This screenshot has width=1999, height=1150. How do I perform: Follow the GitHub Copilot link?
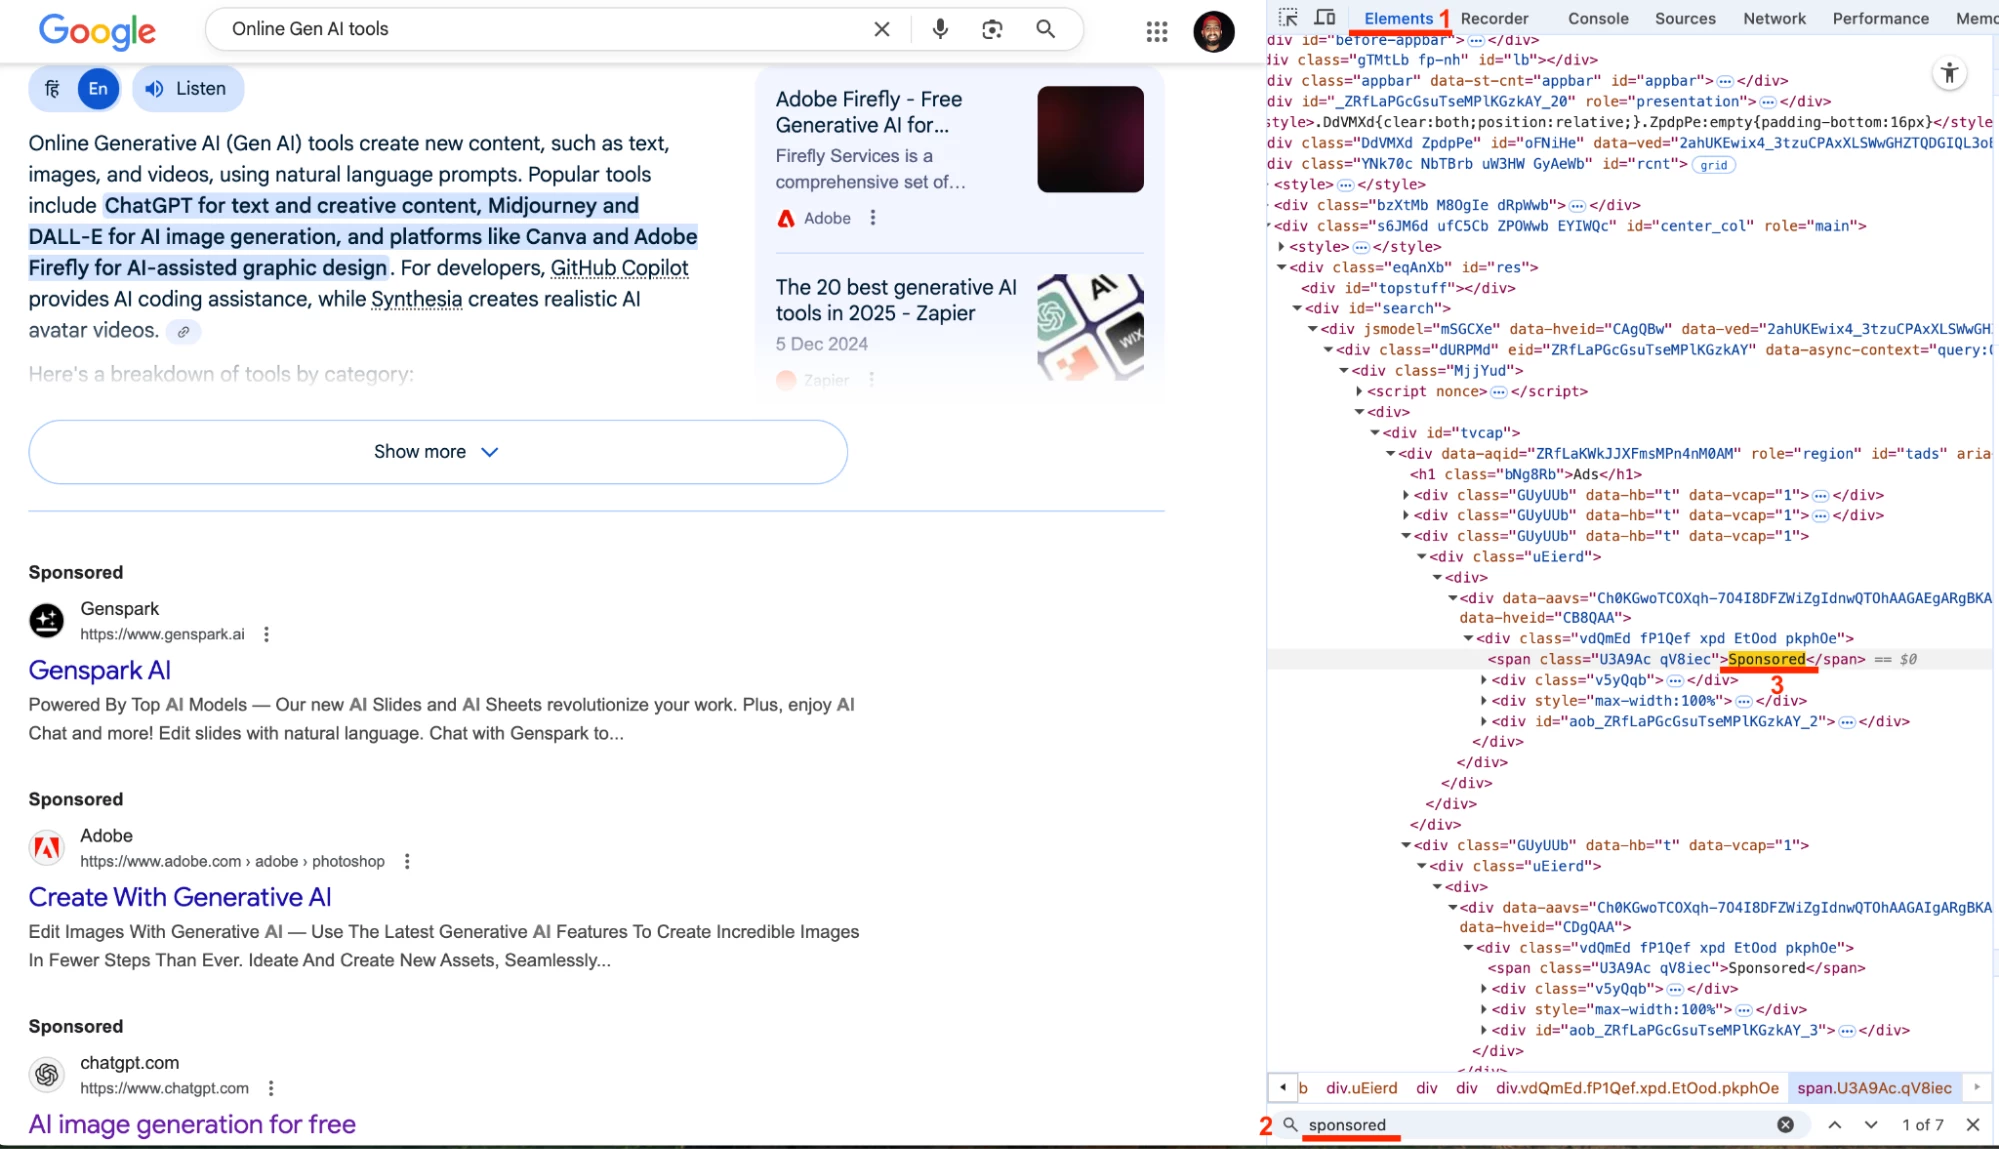click(619, 268)
